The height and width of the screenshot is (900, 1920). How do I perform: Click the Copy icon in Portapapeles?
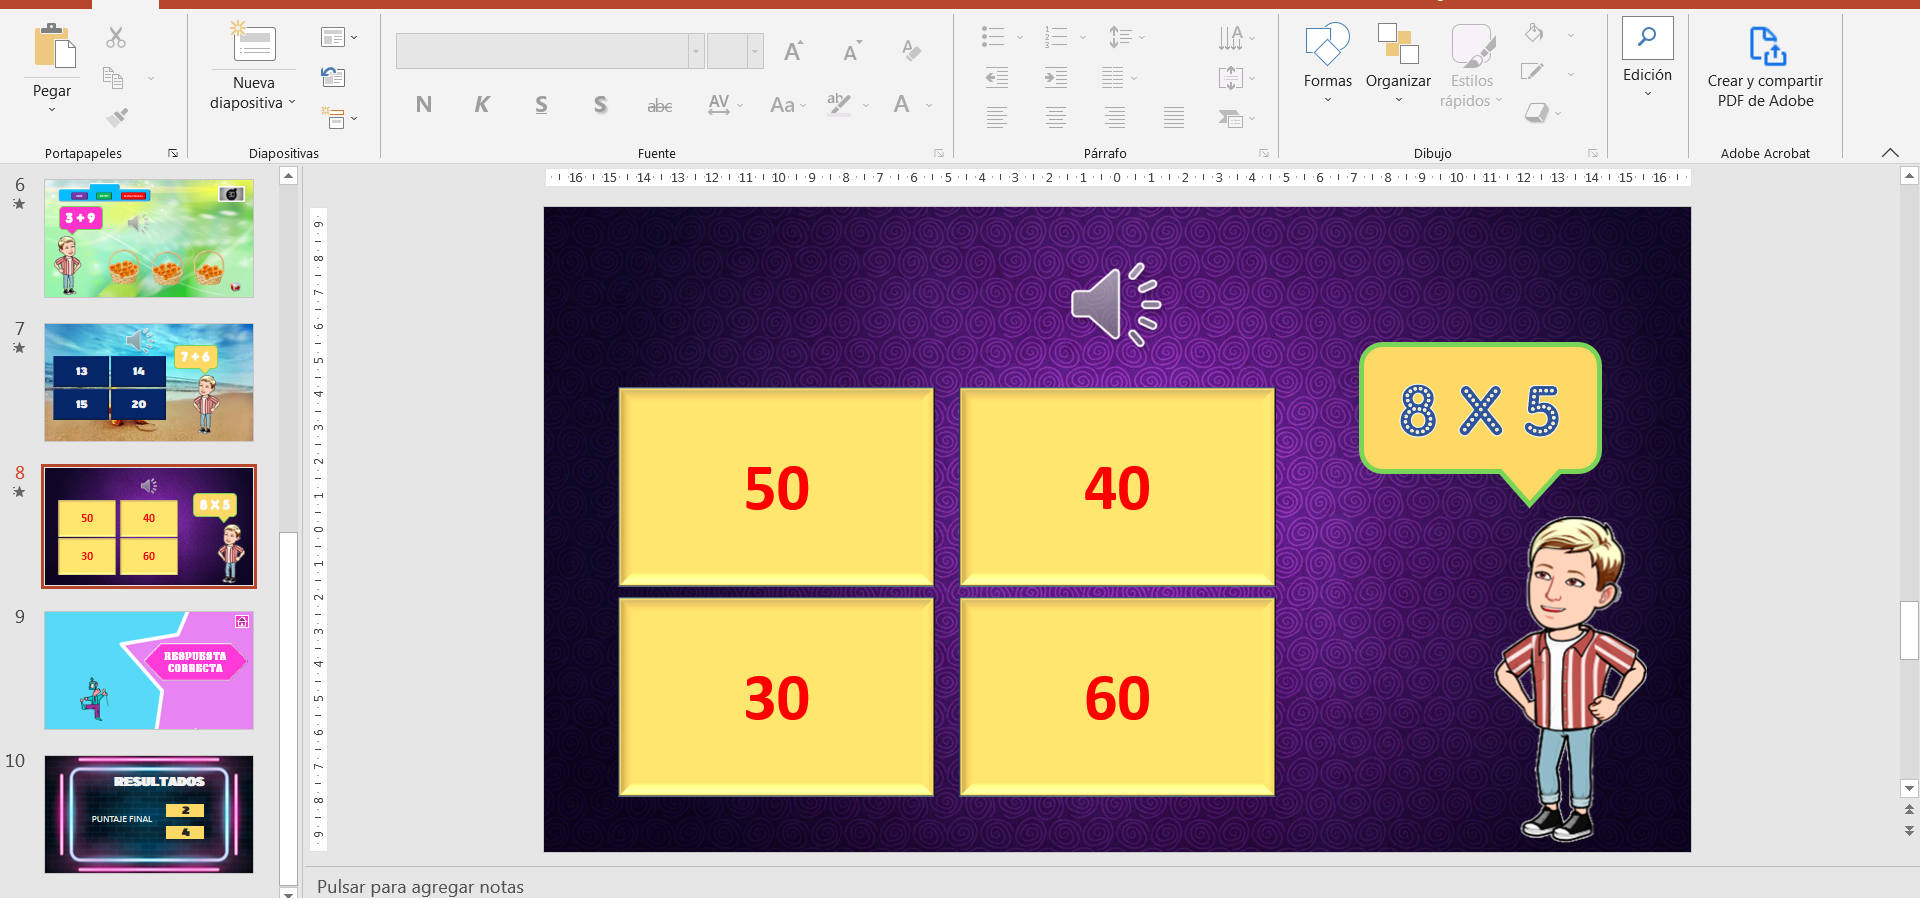pyautogui.click(x=113, y=78)
